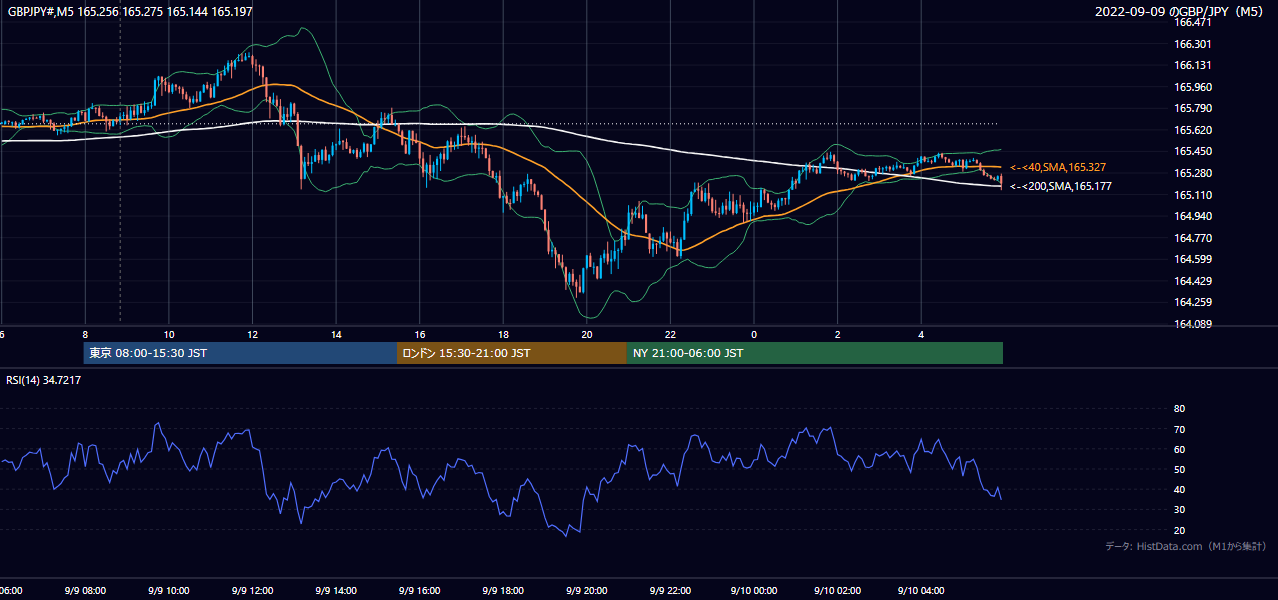Click price axis value 164.940
Screen dimensions: 1278x600
[1192, 216]
